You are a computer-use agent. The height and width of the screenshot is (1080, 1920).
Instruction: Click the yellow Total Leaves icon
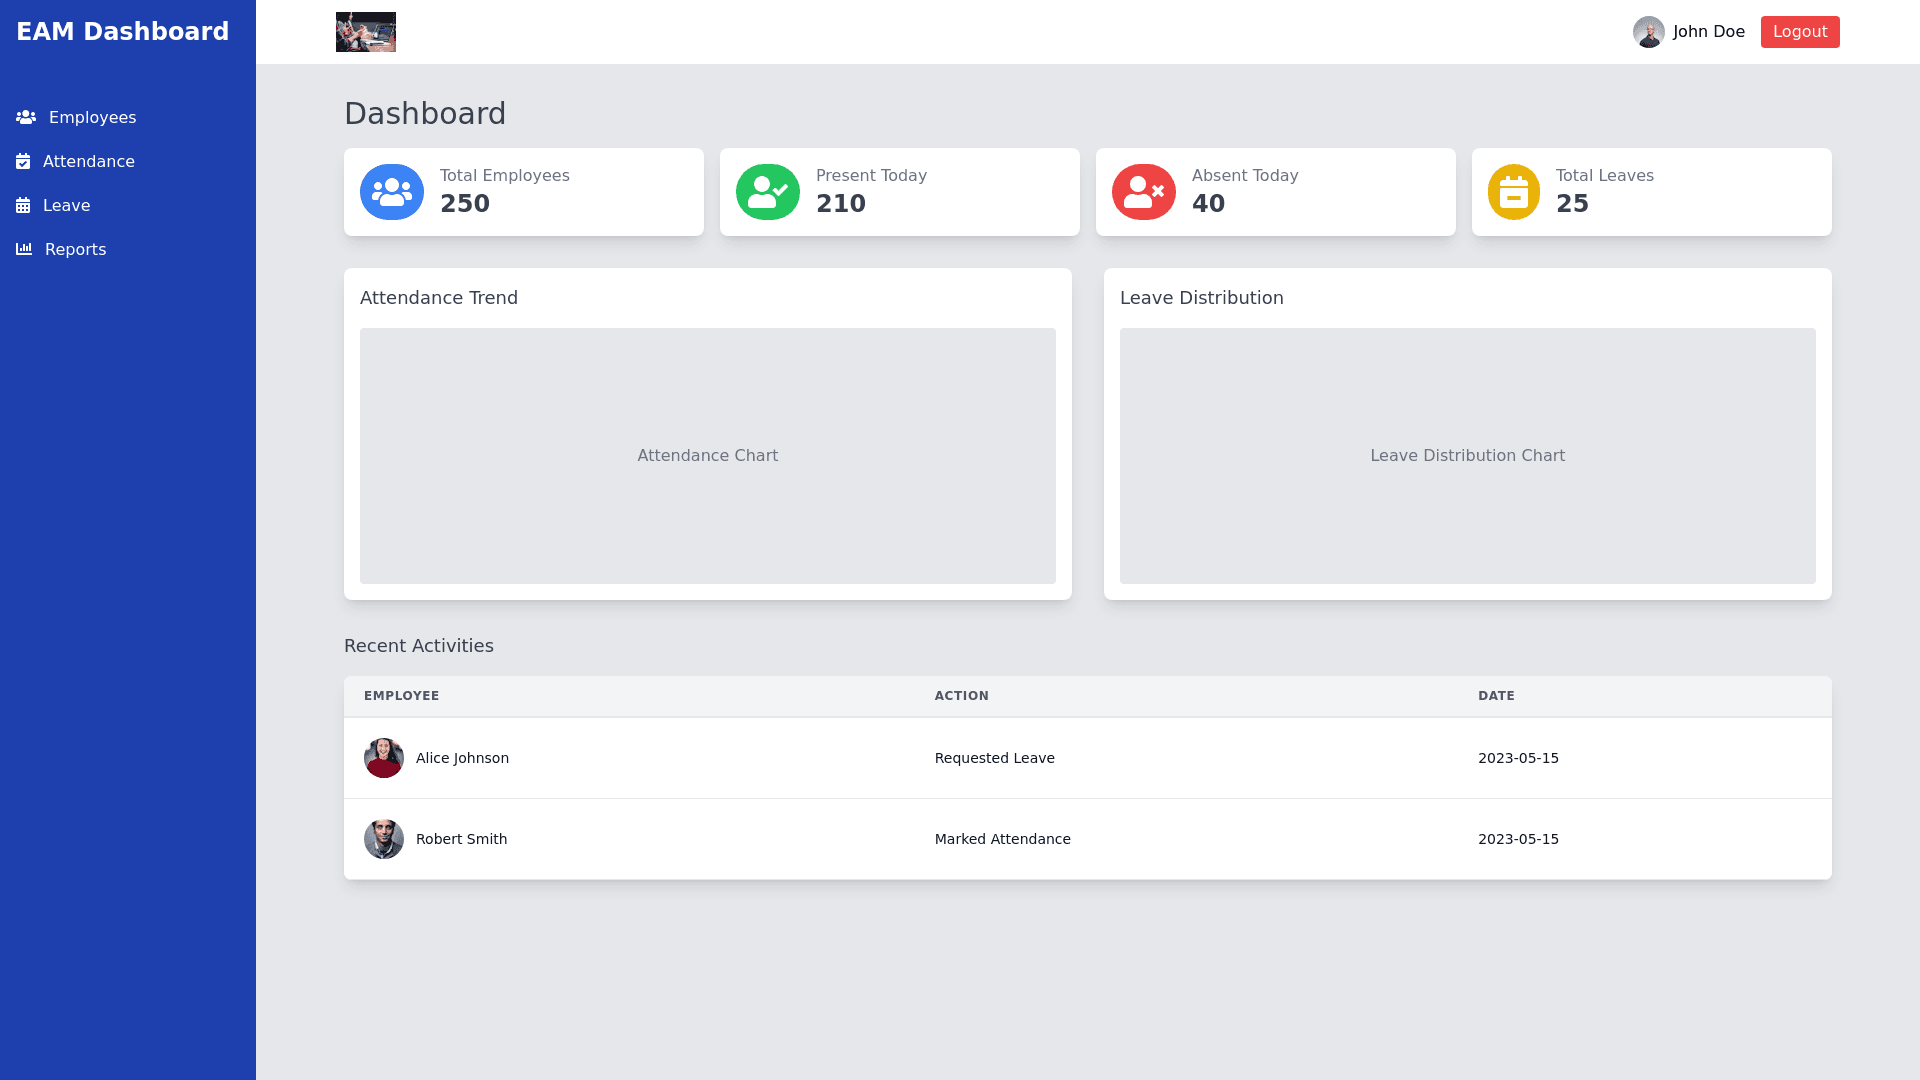tap(1514, 192)
